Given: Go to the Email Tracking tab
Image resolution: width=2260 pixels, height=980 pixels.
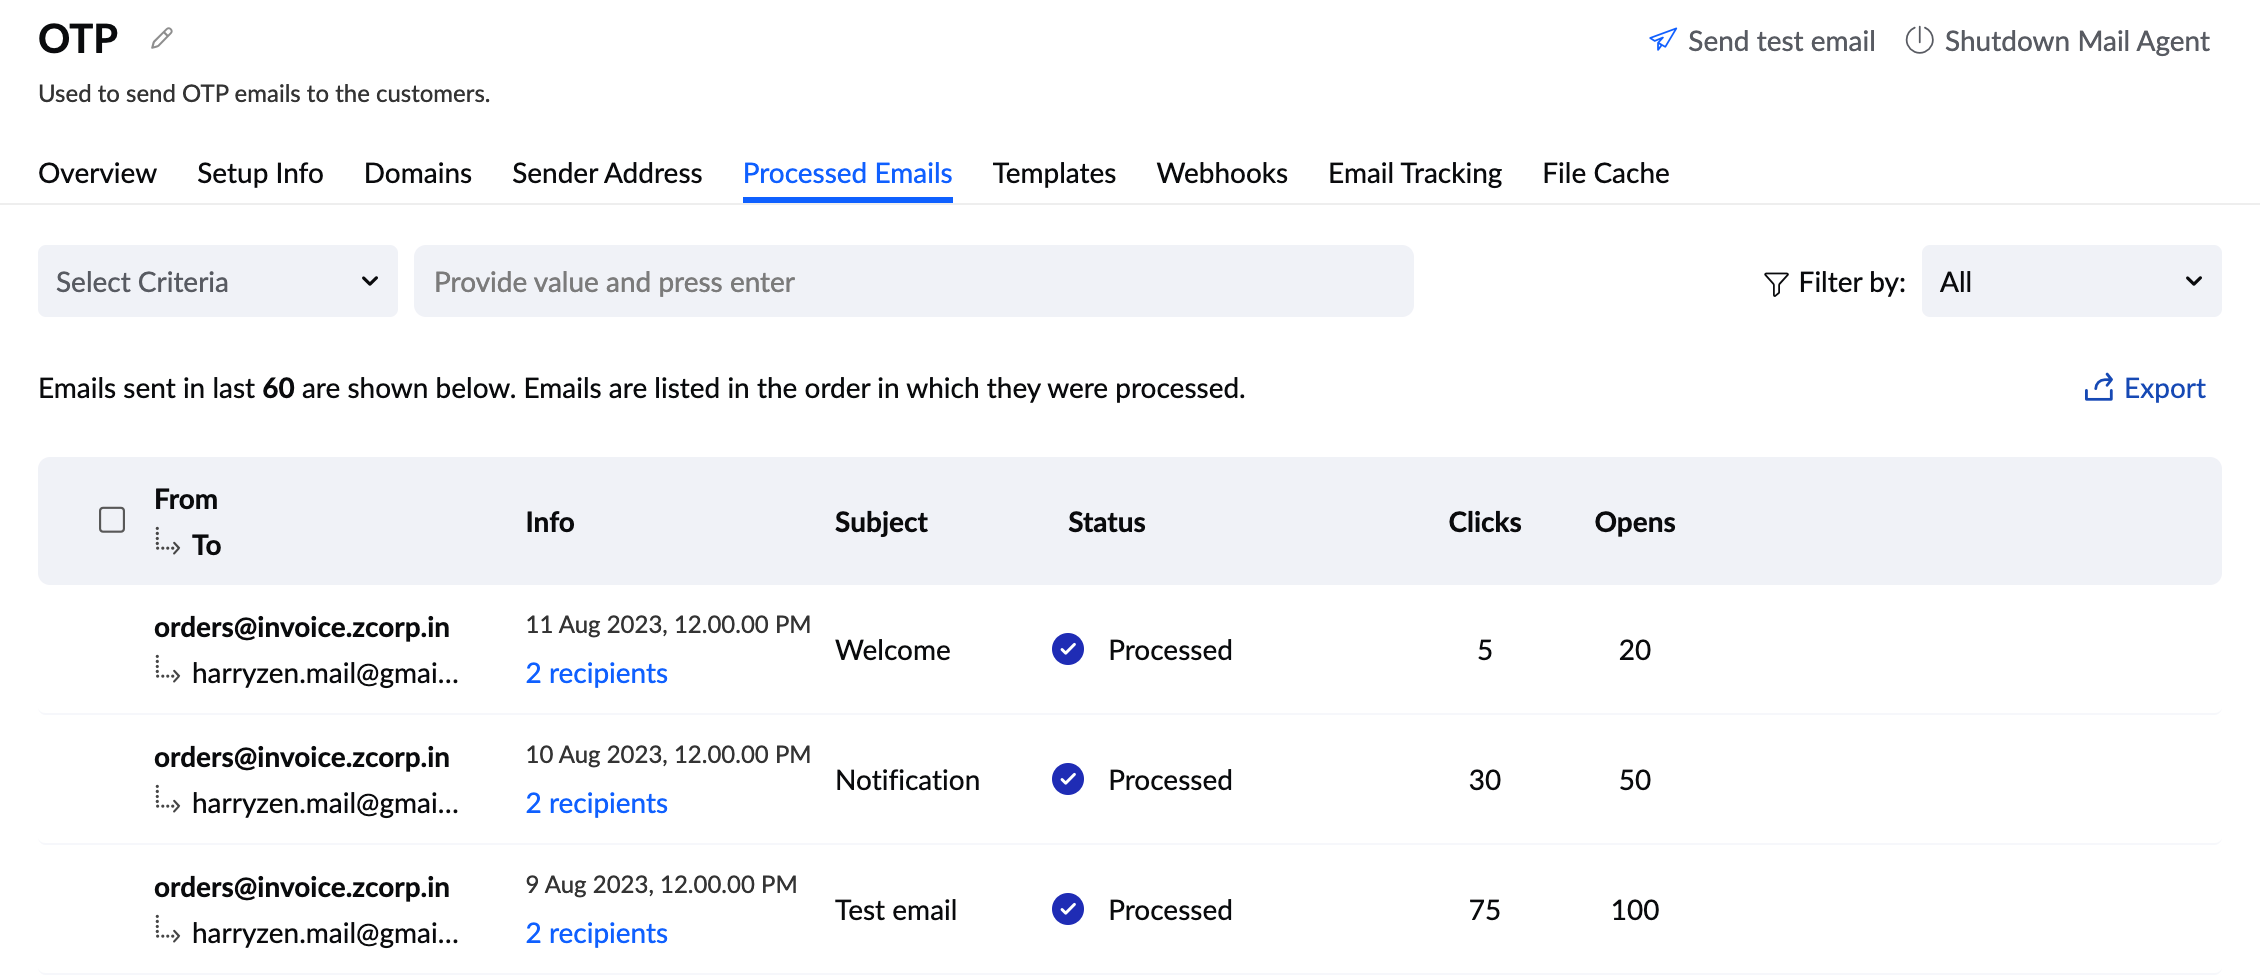Looking at the screenshot, I should 1414,172.
